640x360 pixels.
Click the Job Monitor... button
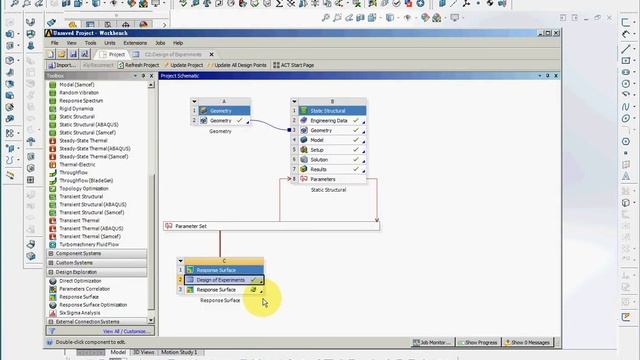[x=432, y=342]
